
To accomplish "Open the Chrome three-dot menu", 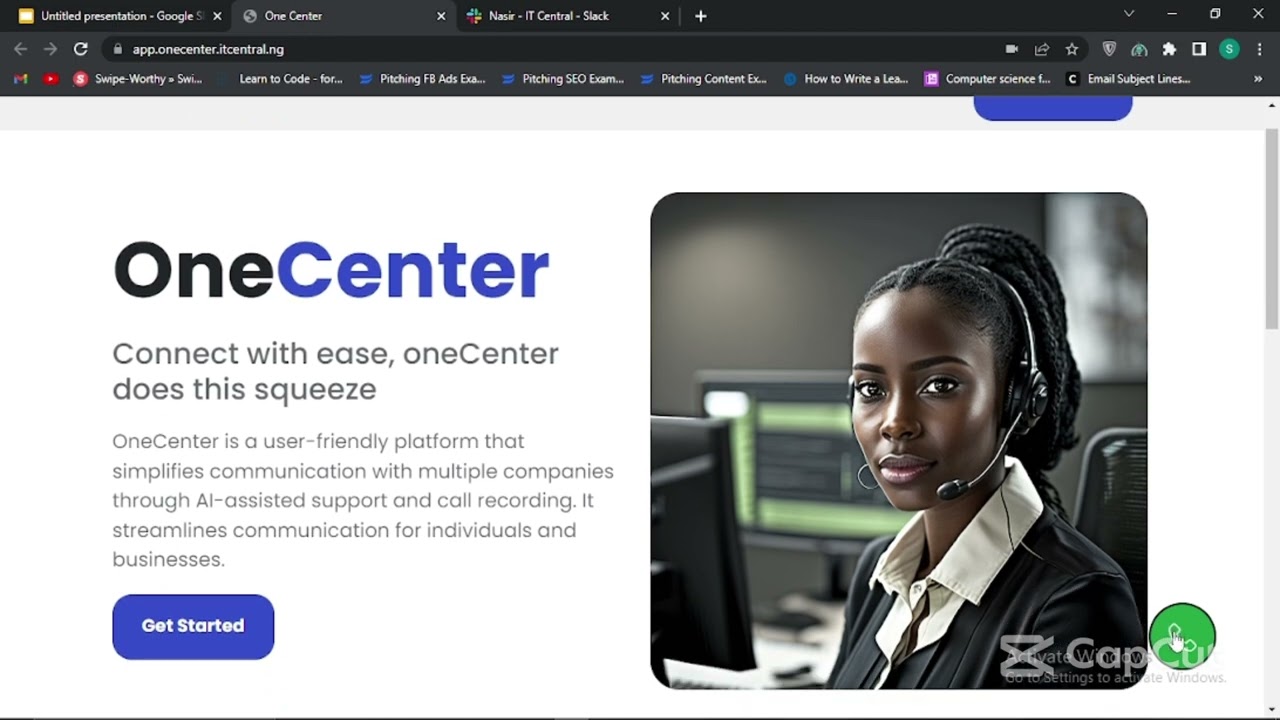I will pos(1259,49).
